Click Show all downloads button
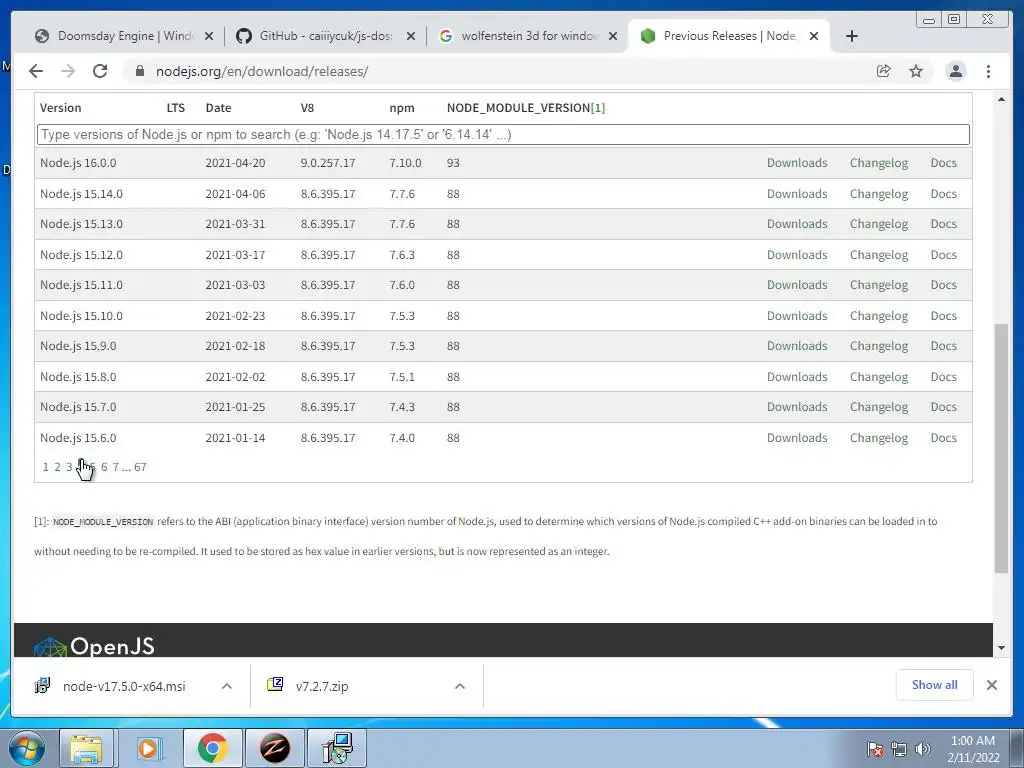The width and height of the screenshot is (1024, 768). click(935, 684)
